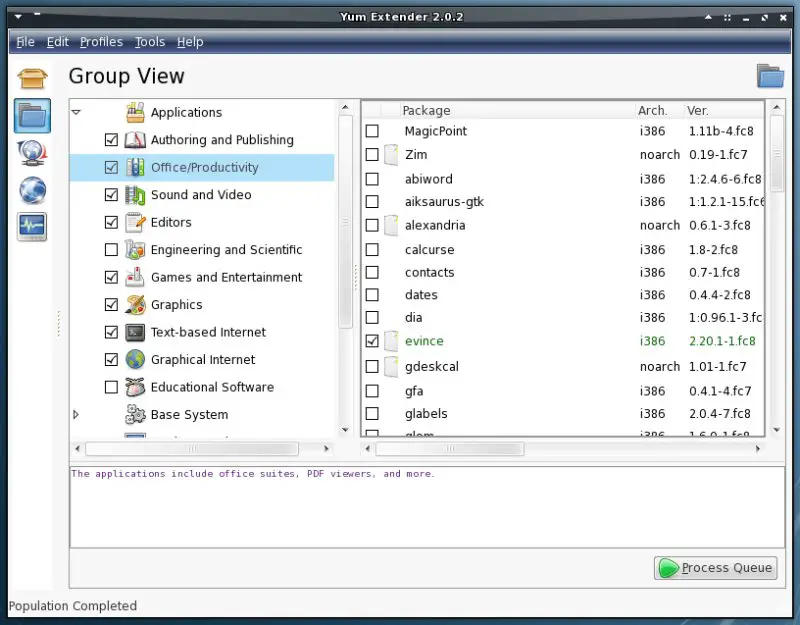Open the globe-shaped Repository View sidebar icon
Image resolution: width=800 pixels, height=625 pixels.
[32, 189]
